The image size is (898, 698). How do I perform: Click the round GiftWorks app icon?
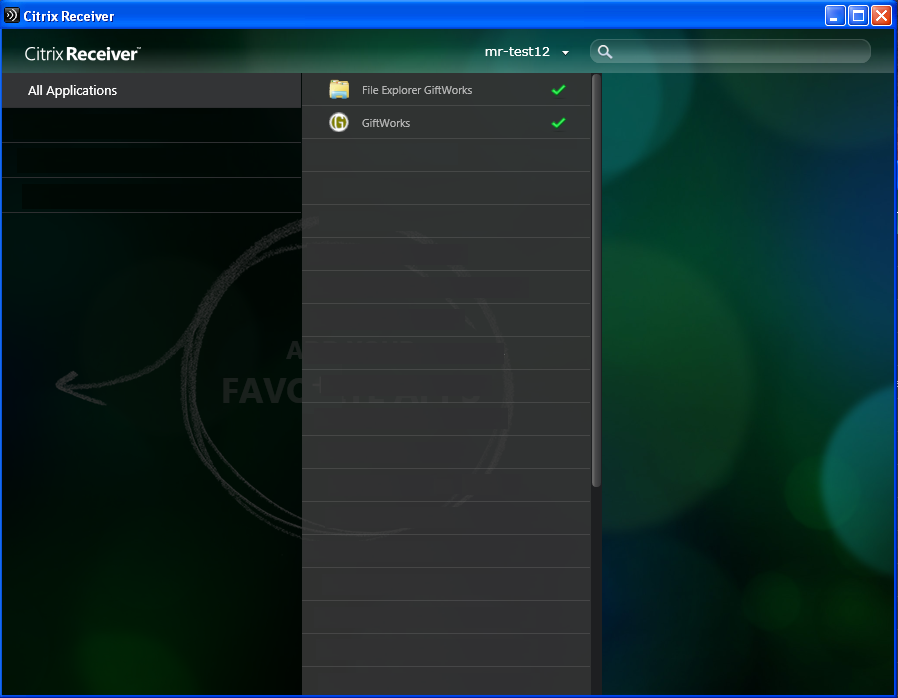[339, 123]
